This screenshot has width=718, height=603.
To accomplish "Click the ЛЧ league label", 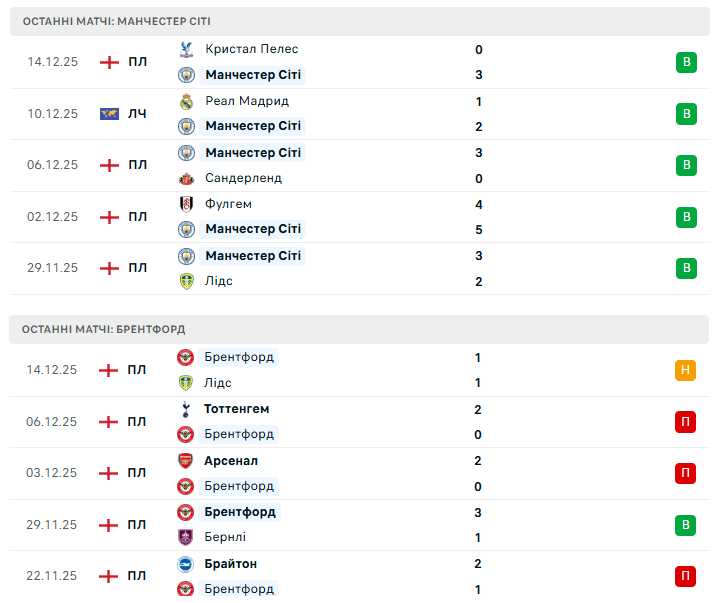I will click(137, 114).
